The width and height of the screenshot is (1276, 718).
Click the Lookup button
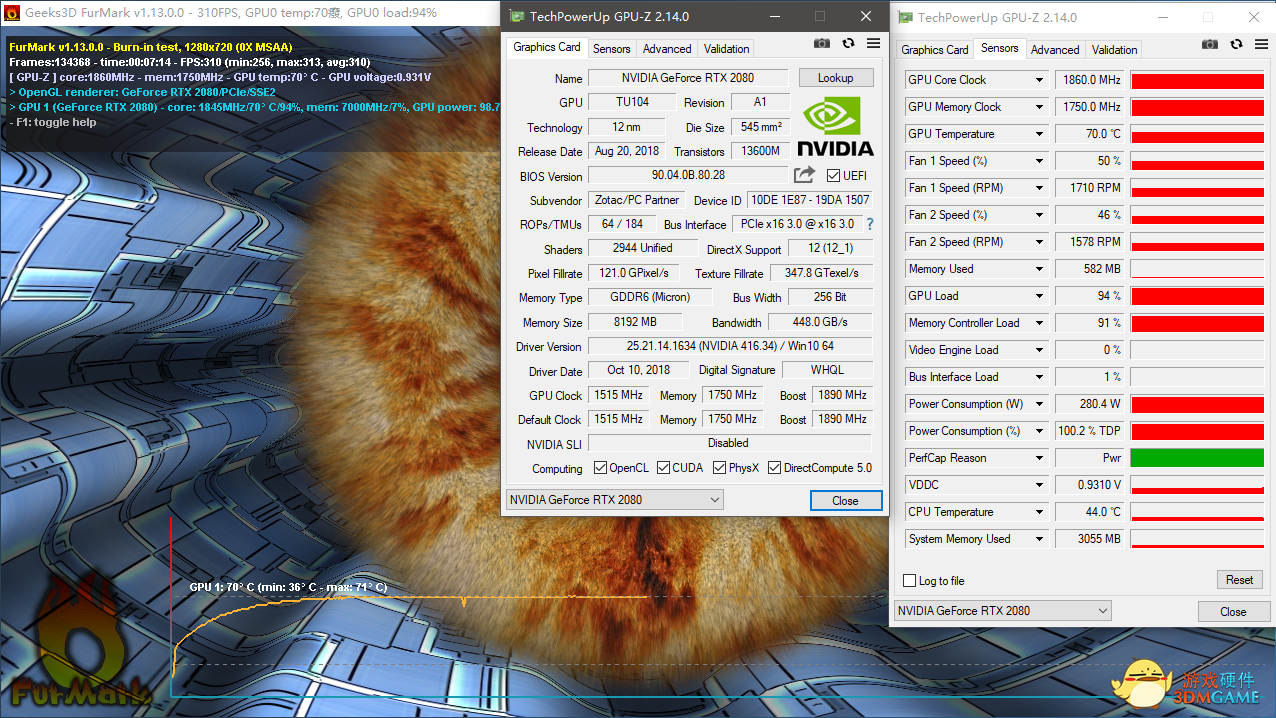[x=836, y=78]
